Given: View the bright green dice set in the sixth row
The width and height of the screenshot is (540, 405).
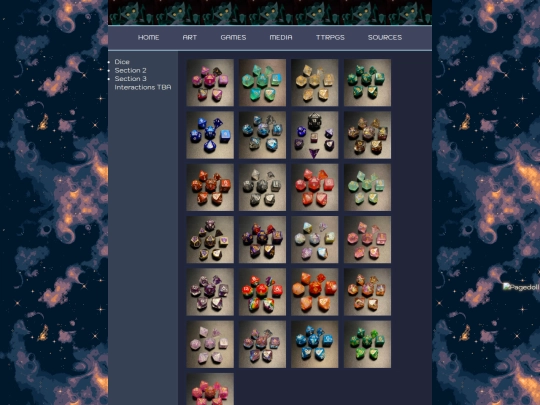Looking at the screenshot, I should point(367,344).
